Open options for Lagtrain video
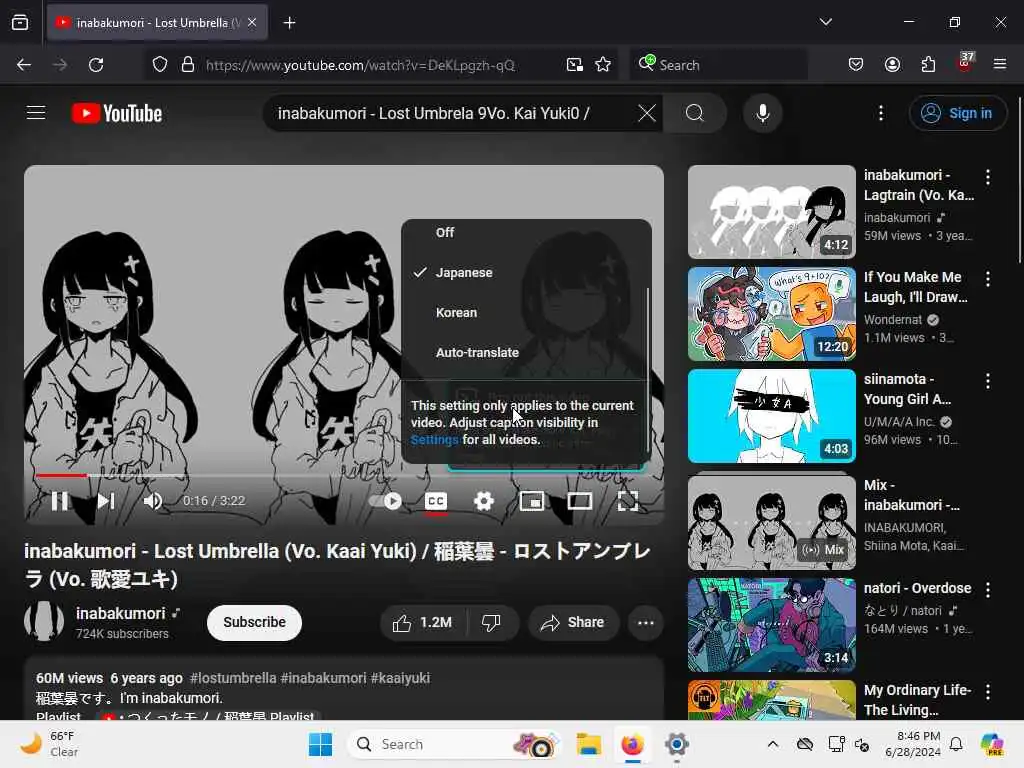 (x=987, y=176)
